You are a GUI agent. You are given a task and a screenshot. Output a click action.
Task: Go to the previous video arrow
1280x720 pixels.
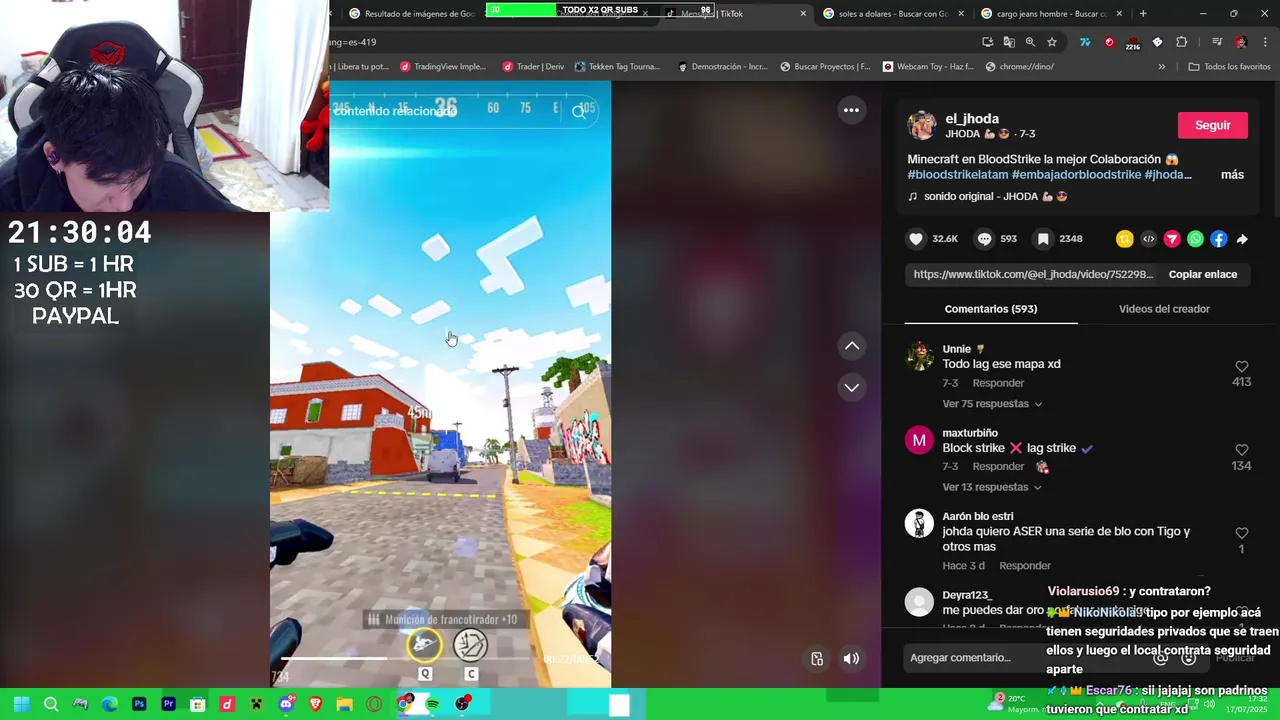pyautogui.click(x=852, y=346)
